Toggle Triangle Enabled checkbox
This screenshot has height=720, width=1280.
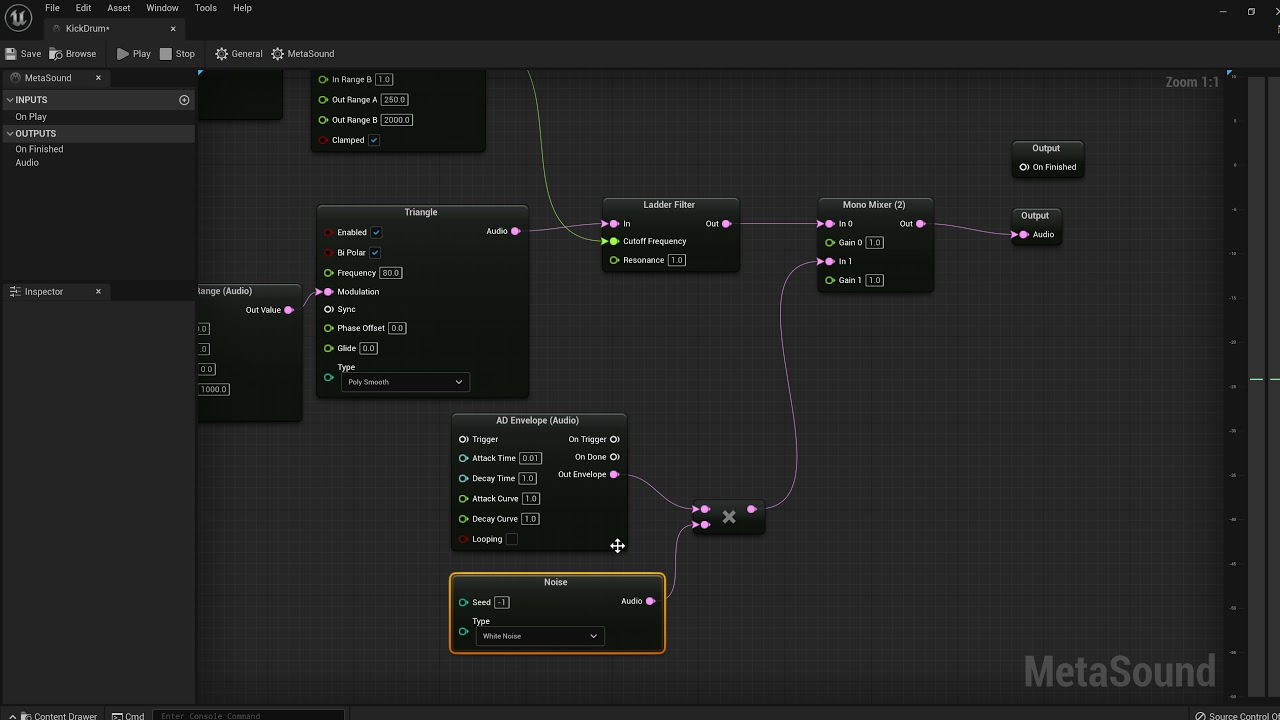[377, 233]
